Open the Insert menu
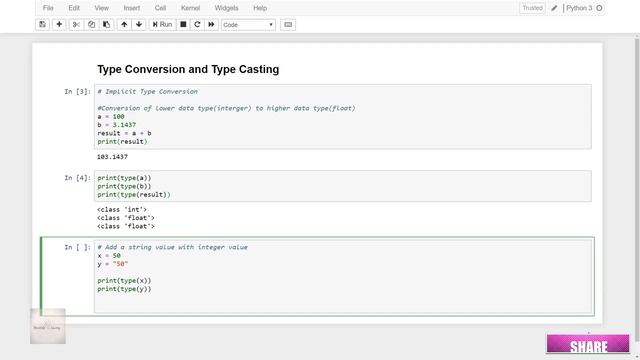Screen dimensions: 640x360 (131, 8)
